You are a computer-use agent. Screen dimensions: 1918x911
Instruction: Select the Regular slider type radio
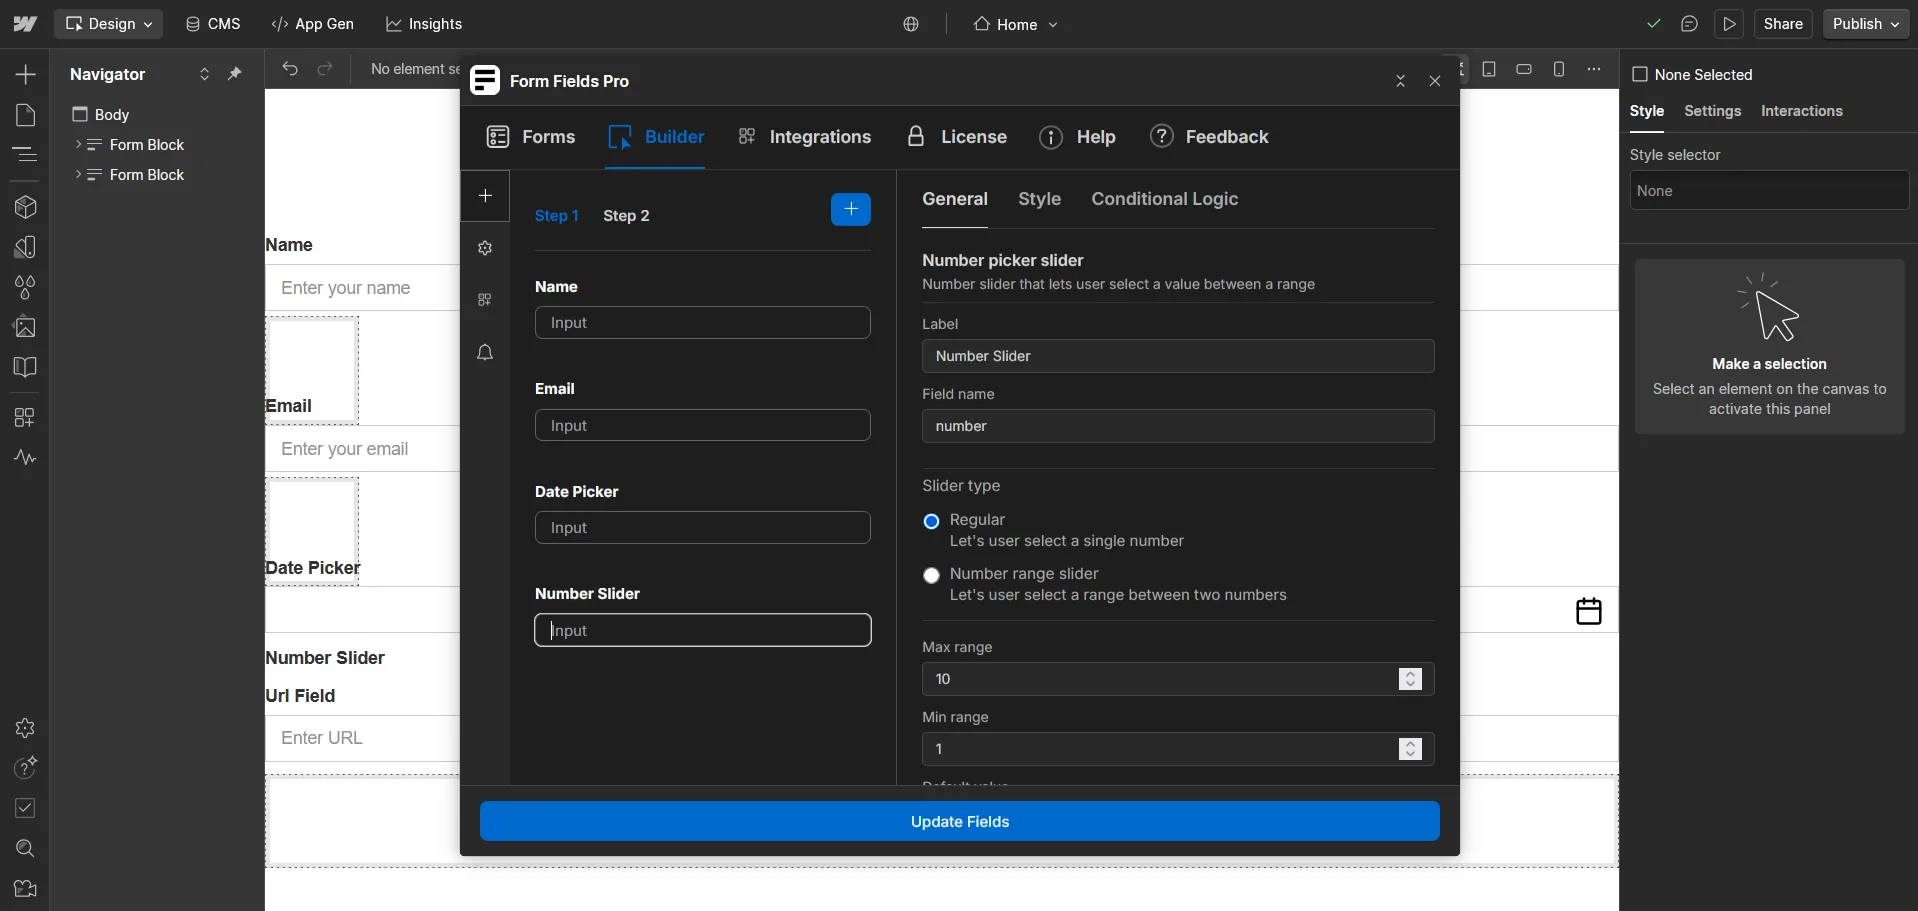pyautogui.click(x=931, y=521)
